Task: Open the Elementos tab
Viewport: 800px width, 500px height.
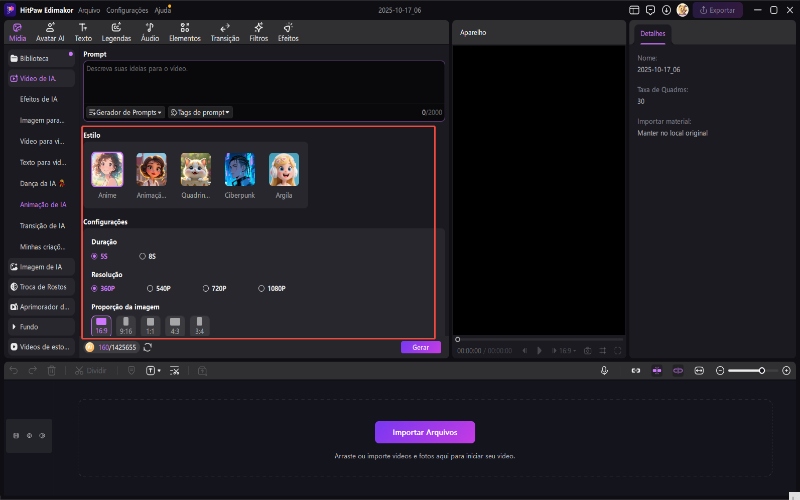Action: pyautogui.click(x=185, y=32)
